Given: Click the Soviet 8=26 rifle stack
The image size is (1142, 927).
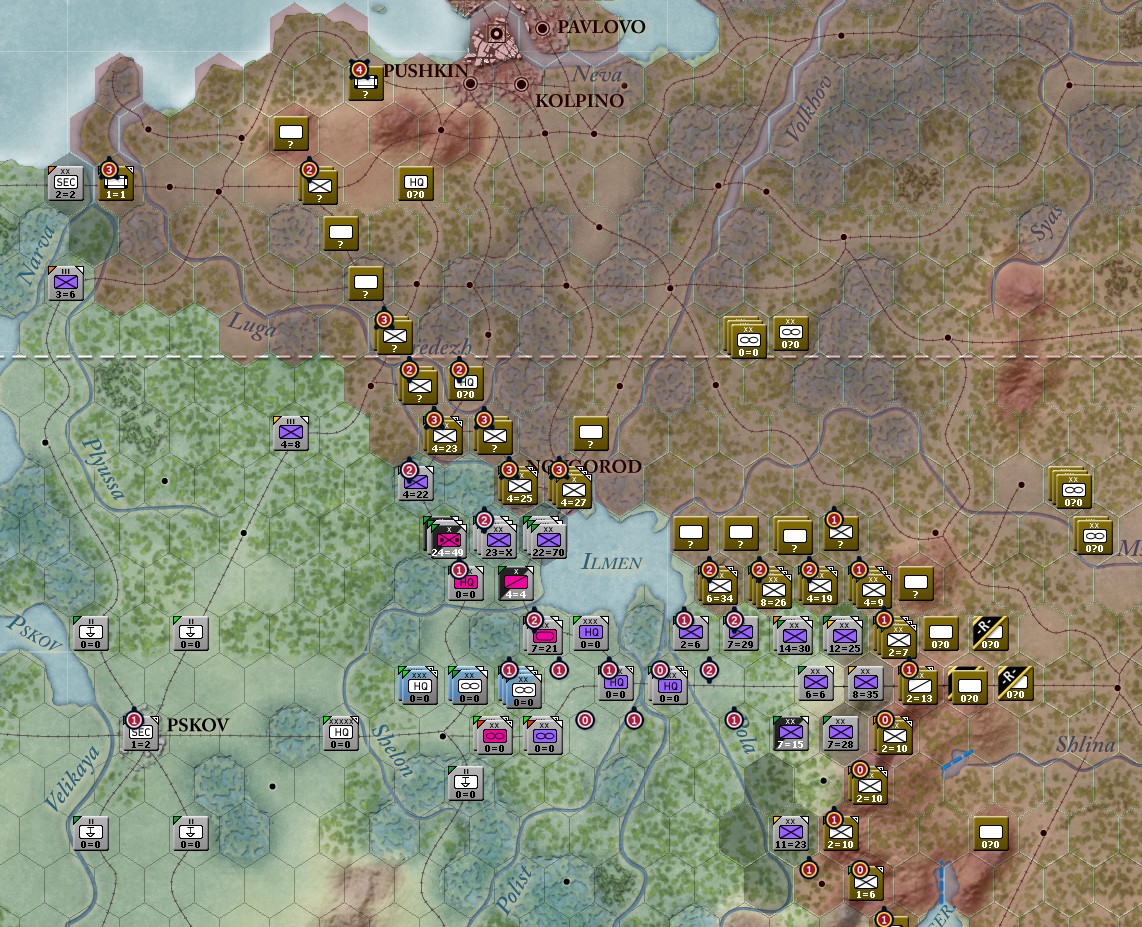Looking at the screenshot, I should pyautogui.click(x=772, y=587).
